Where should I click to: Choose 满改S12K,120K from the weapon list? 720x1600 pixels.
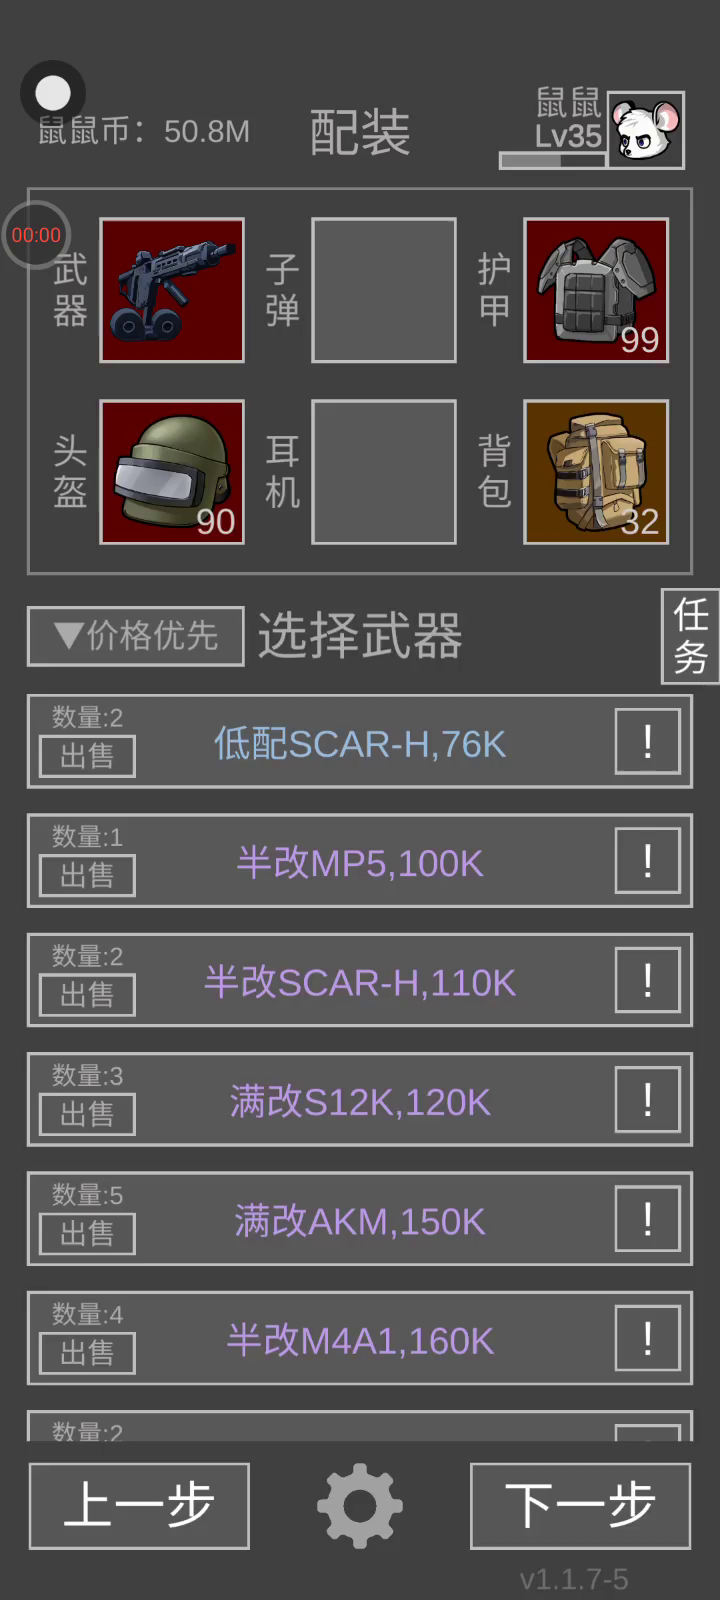(360, 1099)
